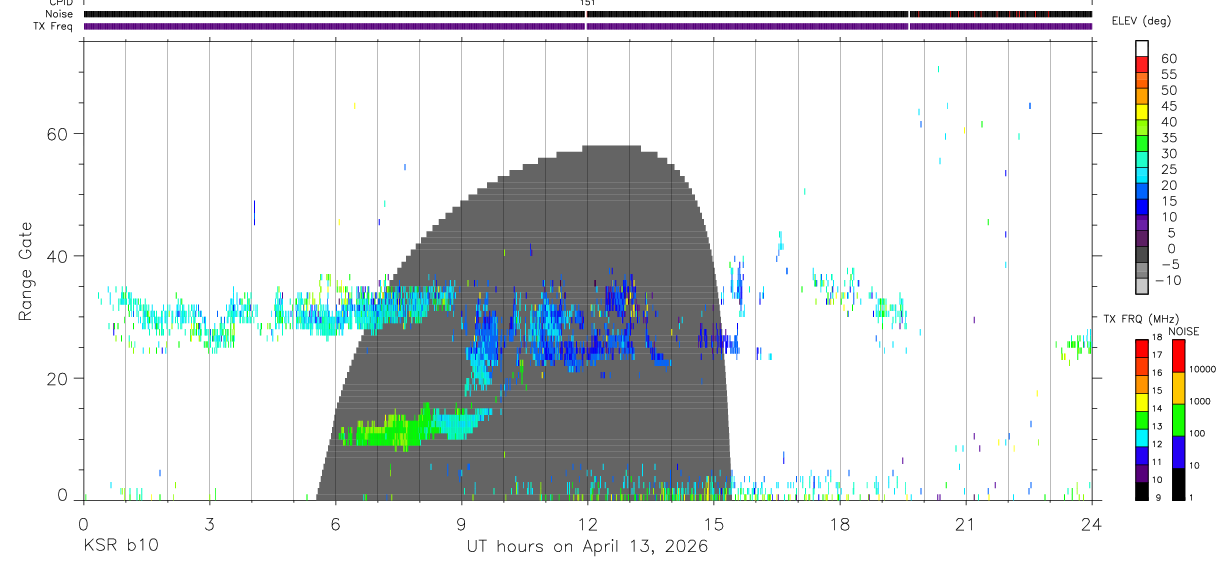Select the white top swatch of the ELEV bar
Screen dimensions: 1228x567
tap(1143, 49)
